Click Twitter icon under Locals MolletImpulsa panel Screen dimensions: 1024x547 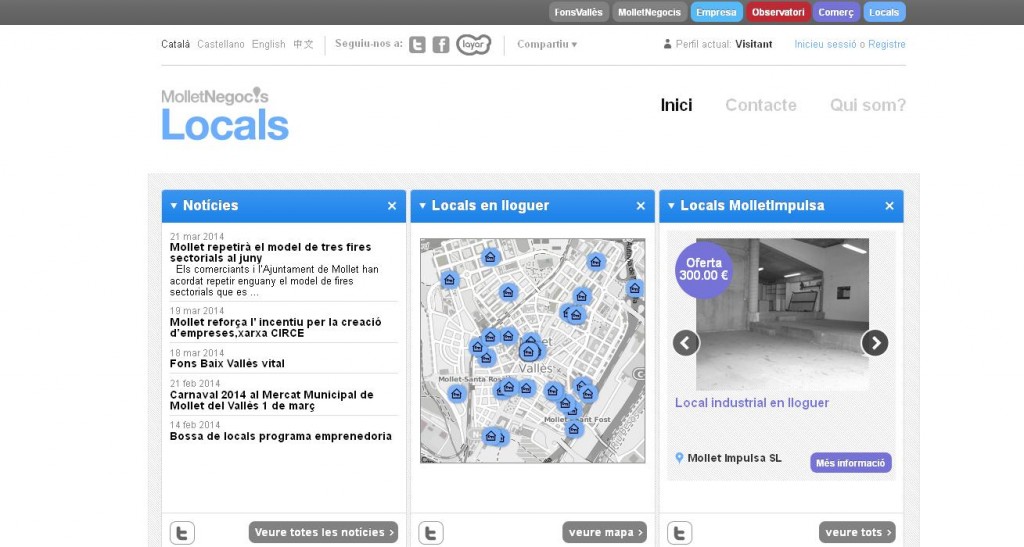(680, 532)
